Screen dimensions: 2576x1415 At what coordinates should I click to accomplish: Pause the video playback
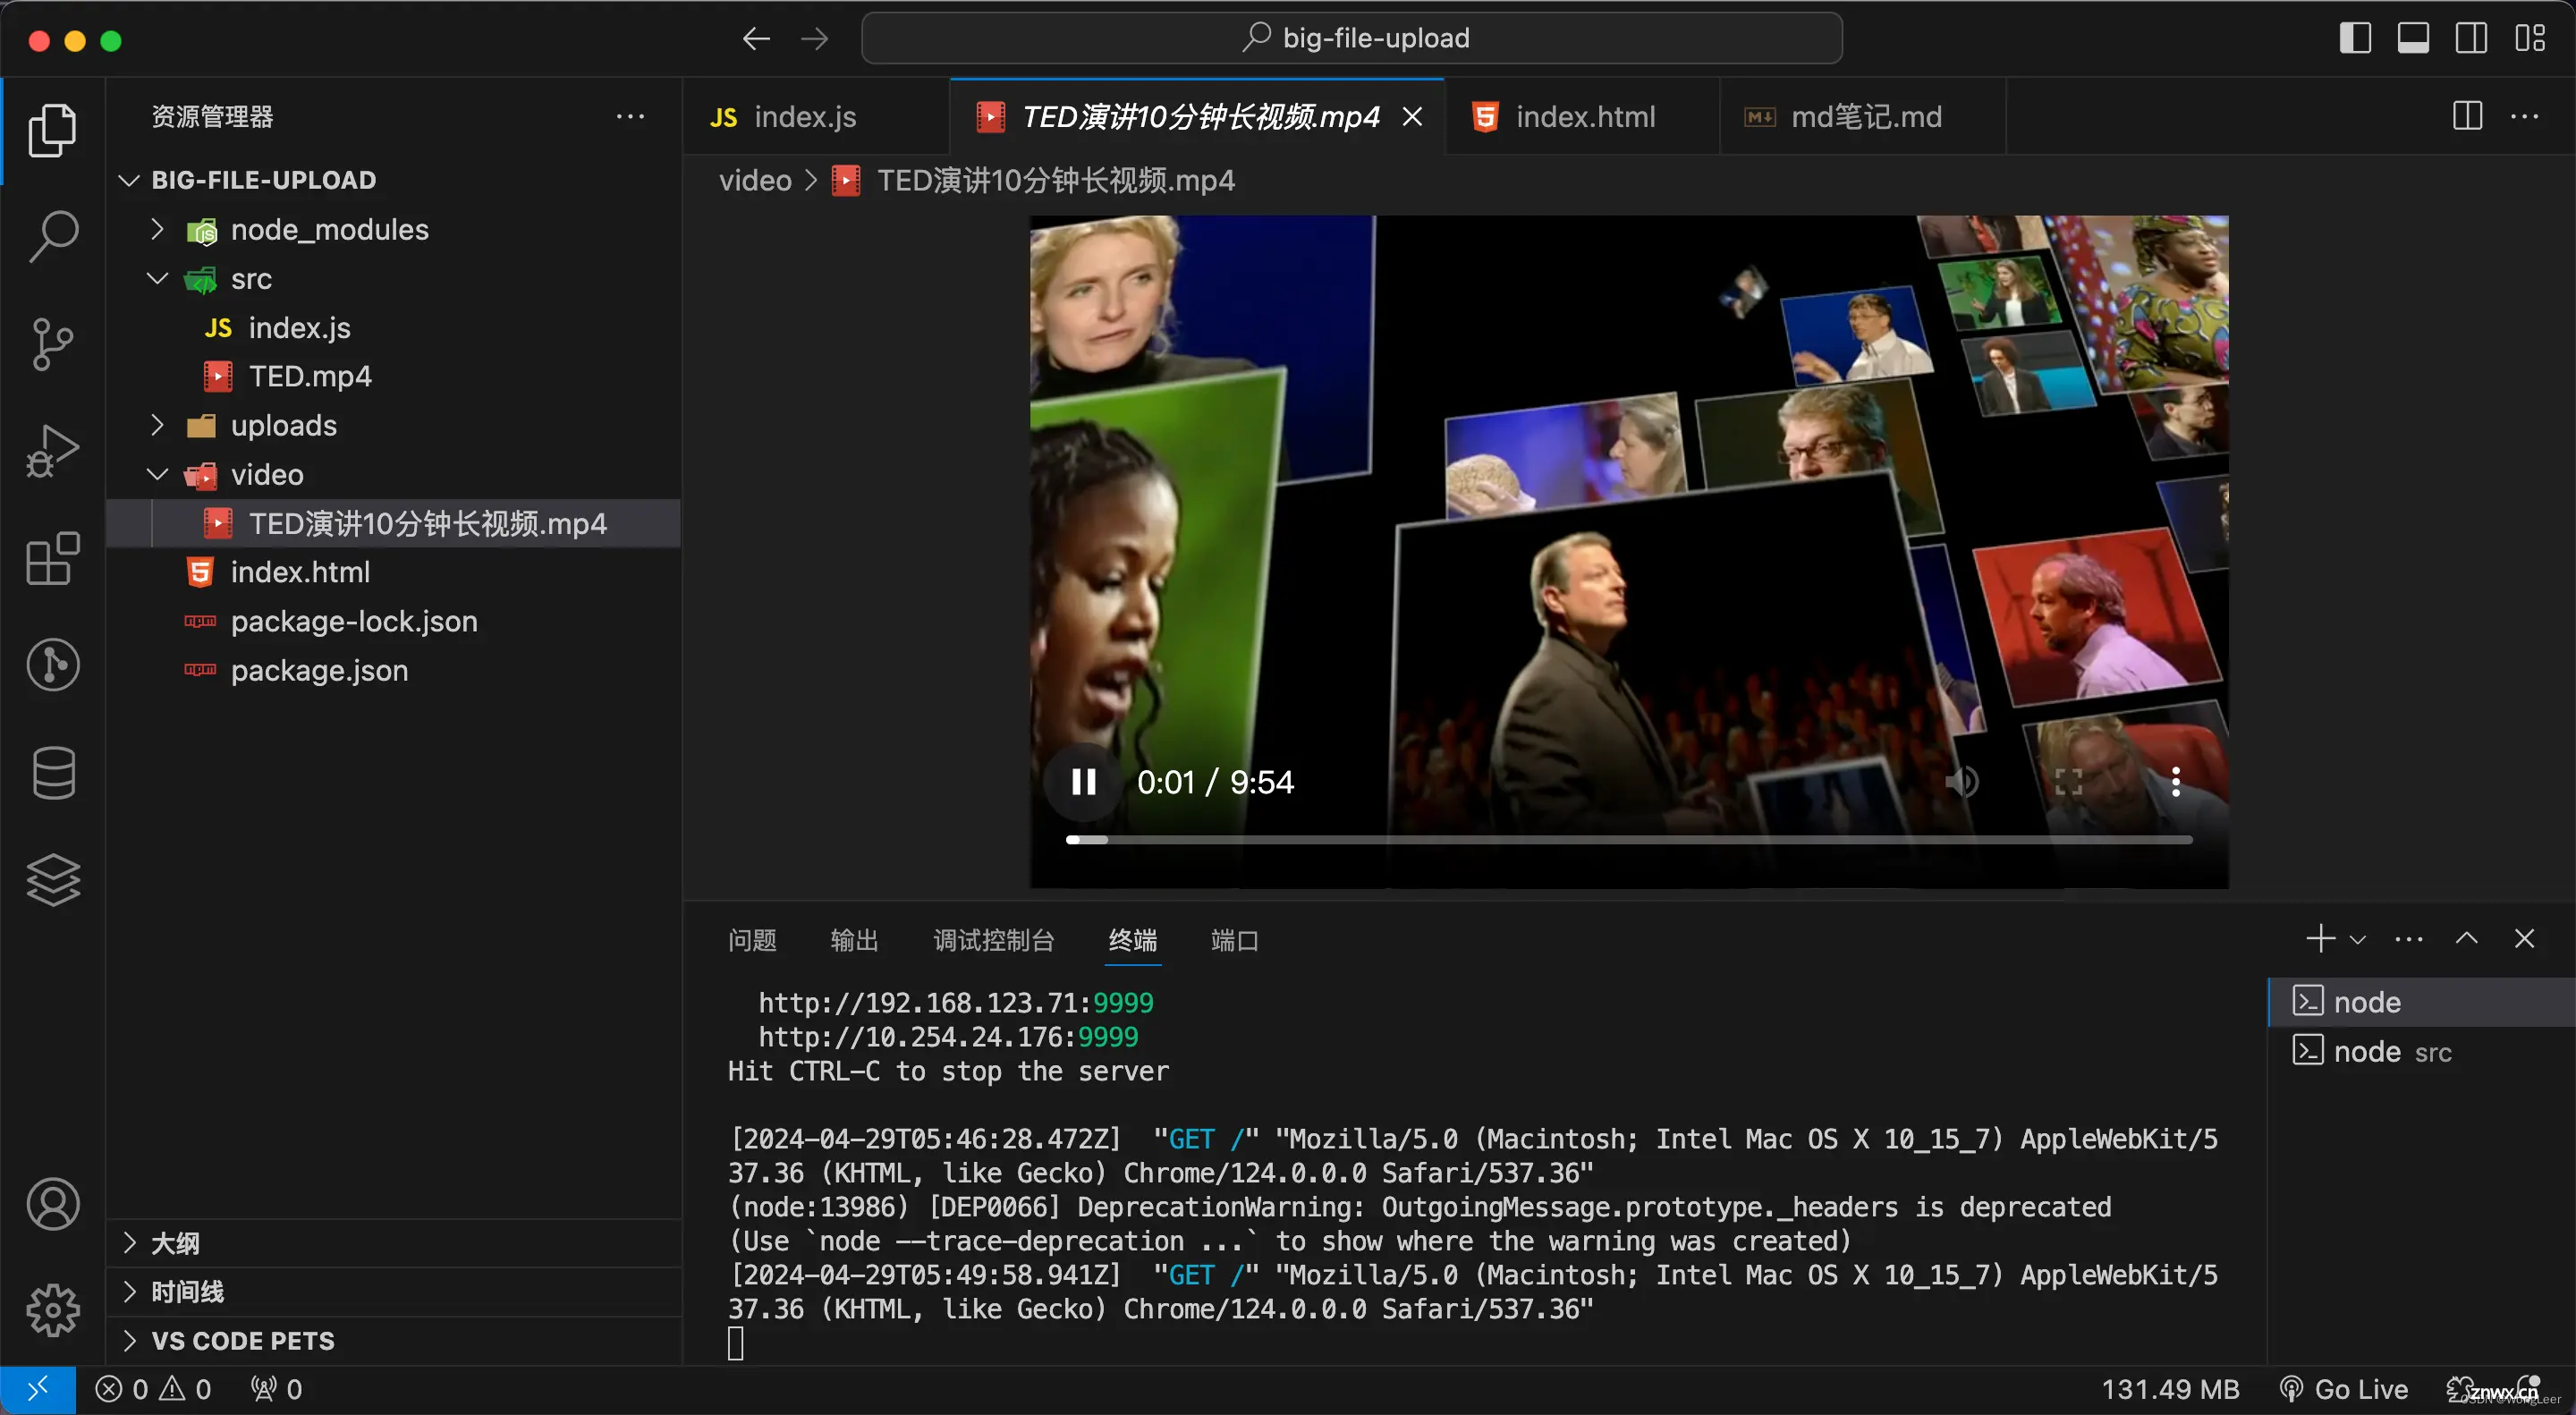1084,782
